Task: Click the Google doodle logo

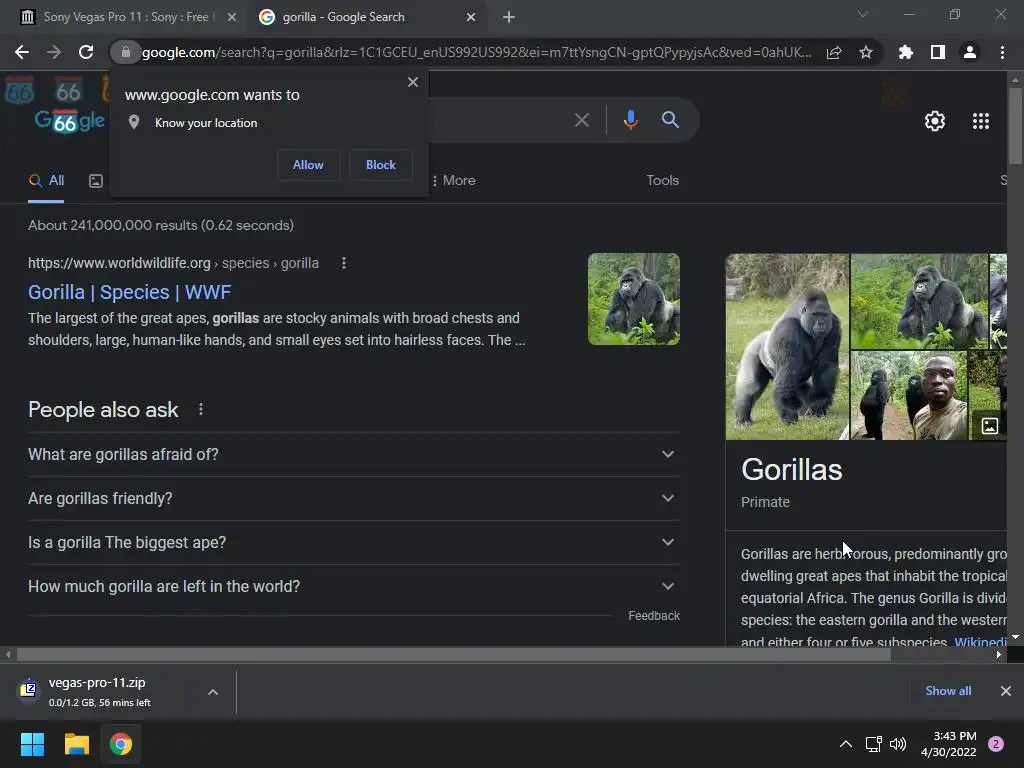Action: coord(69,120)
